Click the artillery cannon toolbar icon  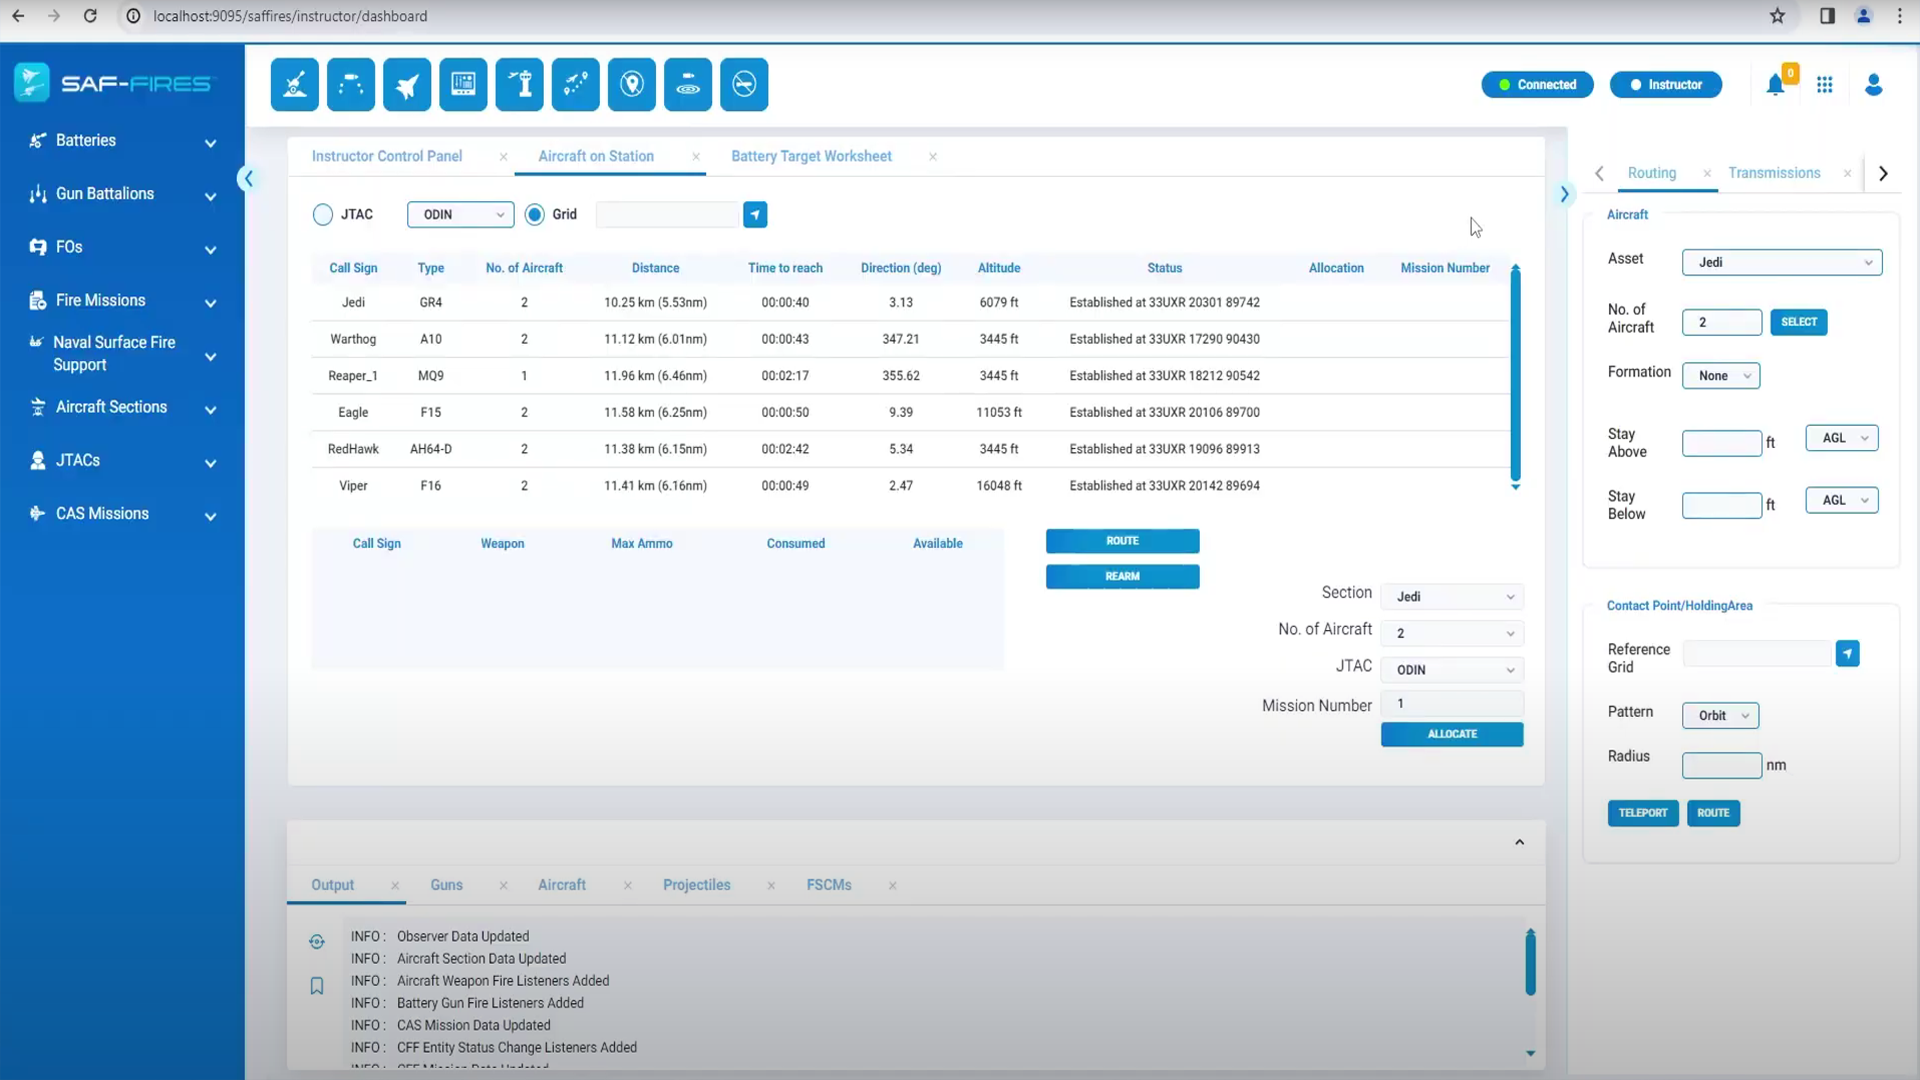click(x=295, y=84)
